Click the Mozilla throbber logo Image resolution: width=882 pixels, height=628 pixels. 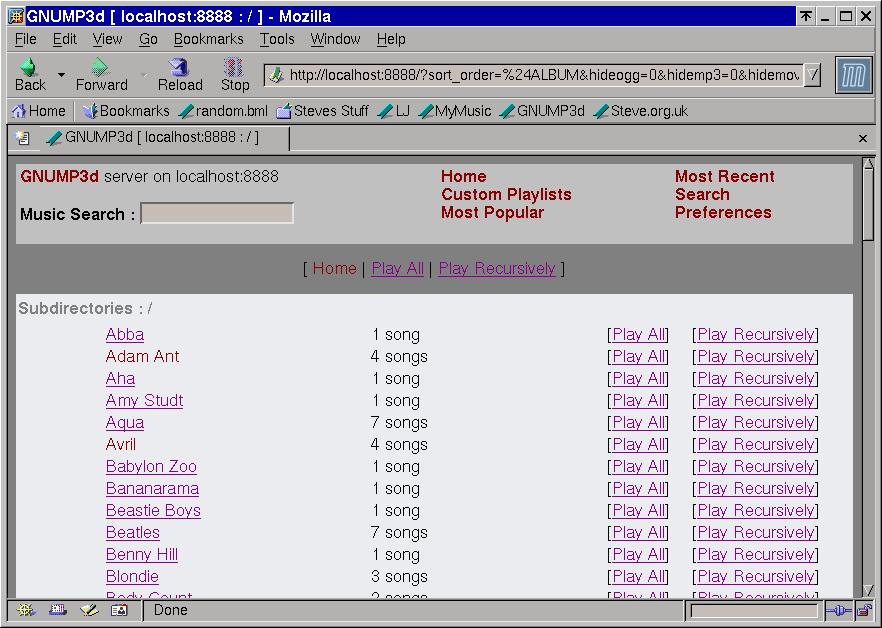click(x=853, y=75)
